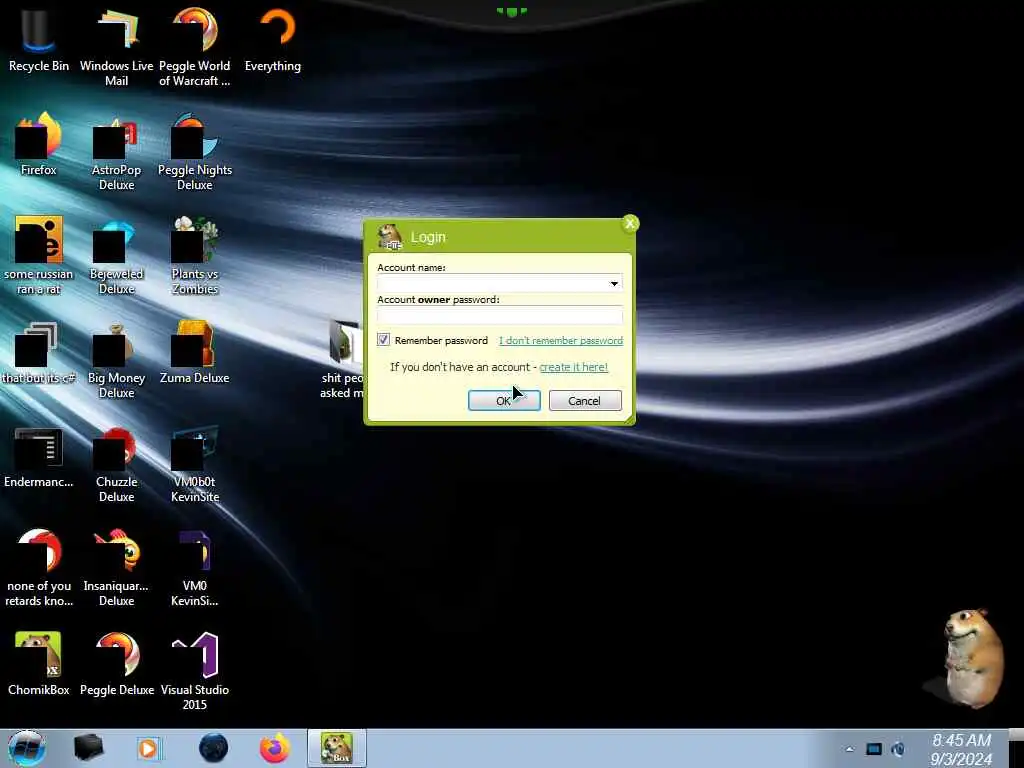This screenshot has height=768, width=1024.
Task: Click the green tab at top of screen
Action: [512, 10]
